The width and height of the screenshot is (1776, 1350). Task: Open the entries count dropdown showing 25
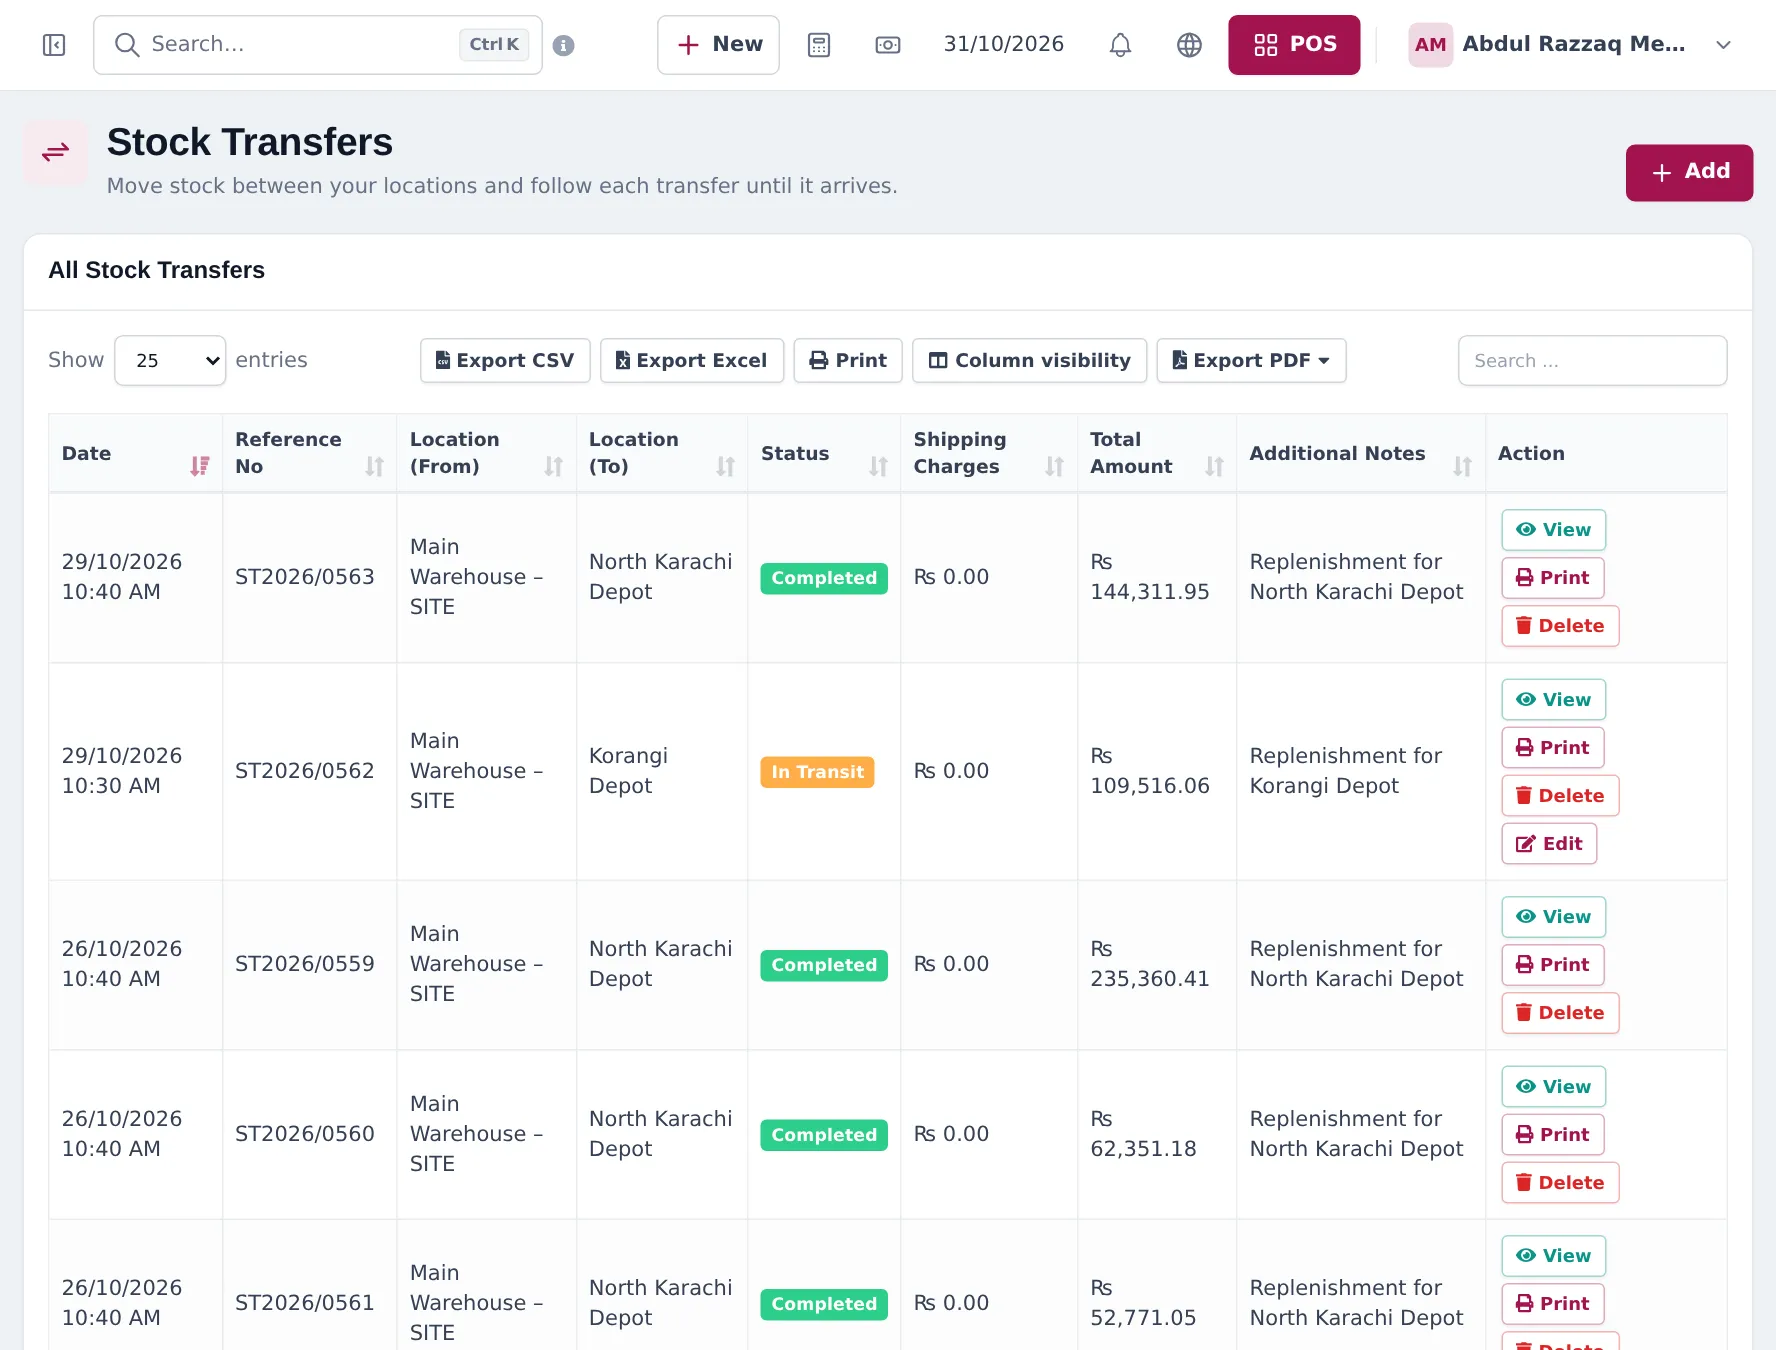170,360
